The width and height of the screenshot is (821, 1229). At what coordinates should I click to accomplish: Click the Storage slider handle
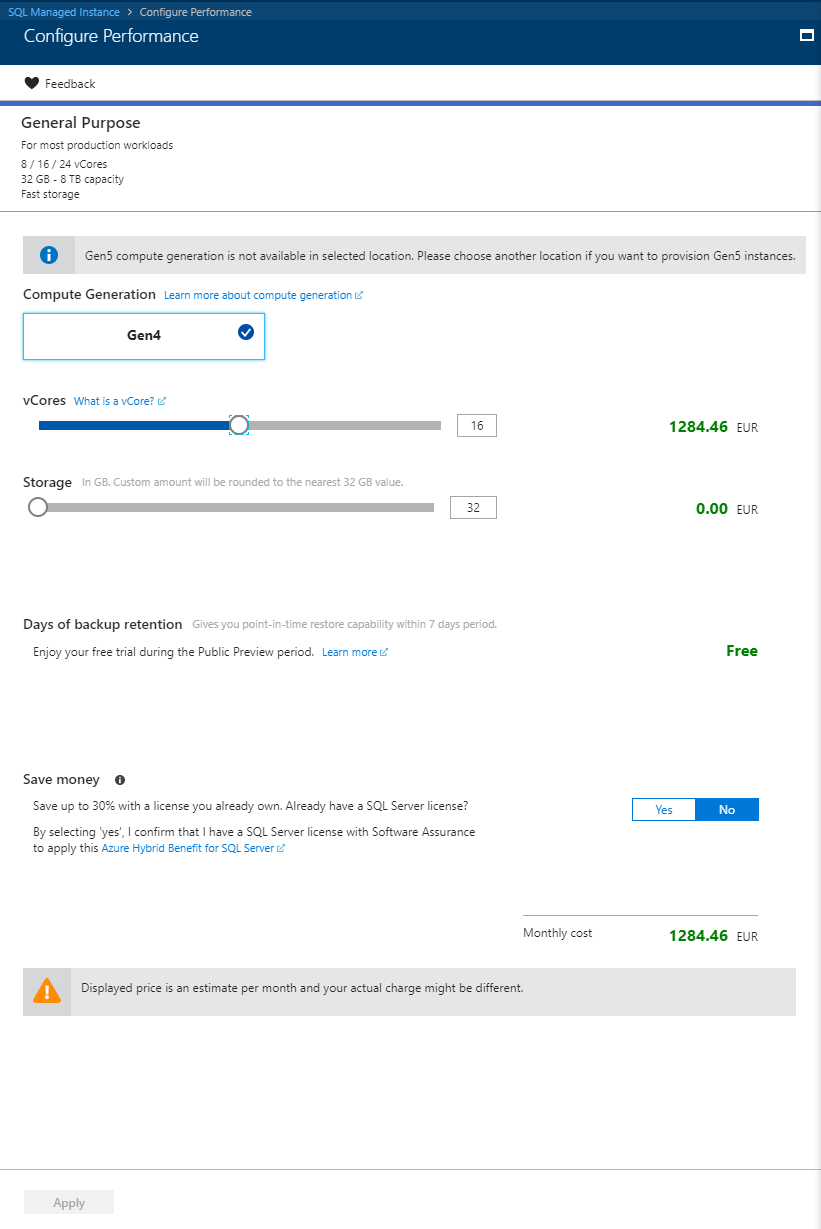tap(38, 507)
